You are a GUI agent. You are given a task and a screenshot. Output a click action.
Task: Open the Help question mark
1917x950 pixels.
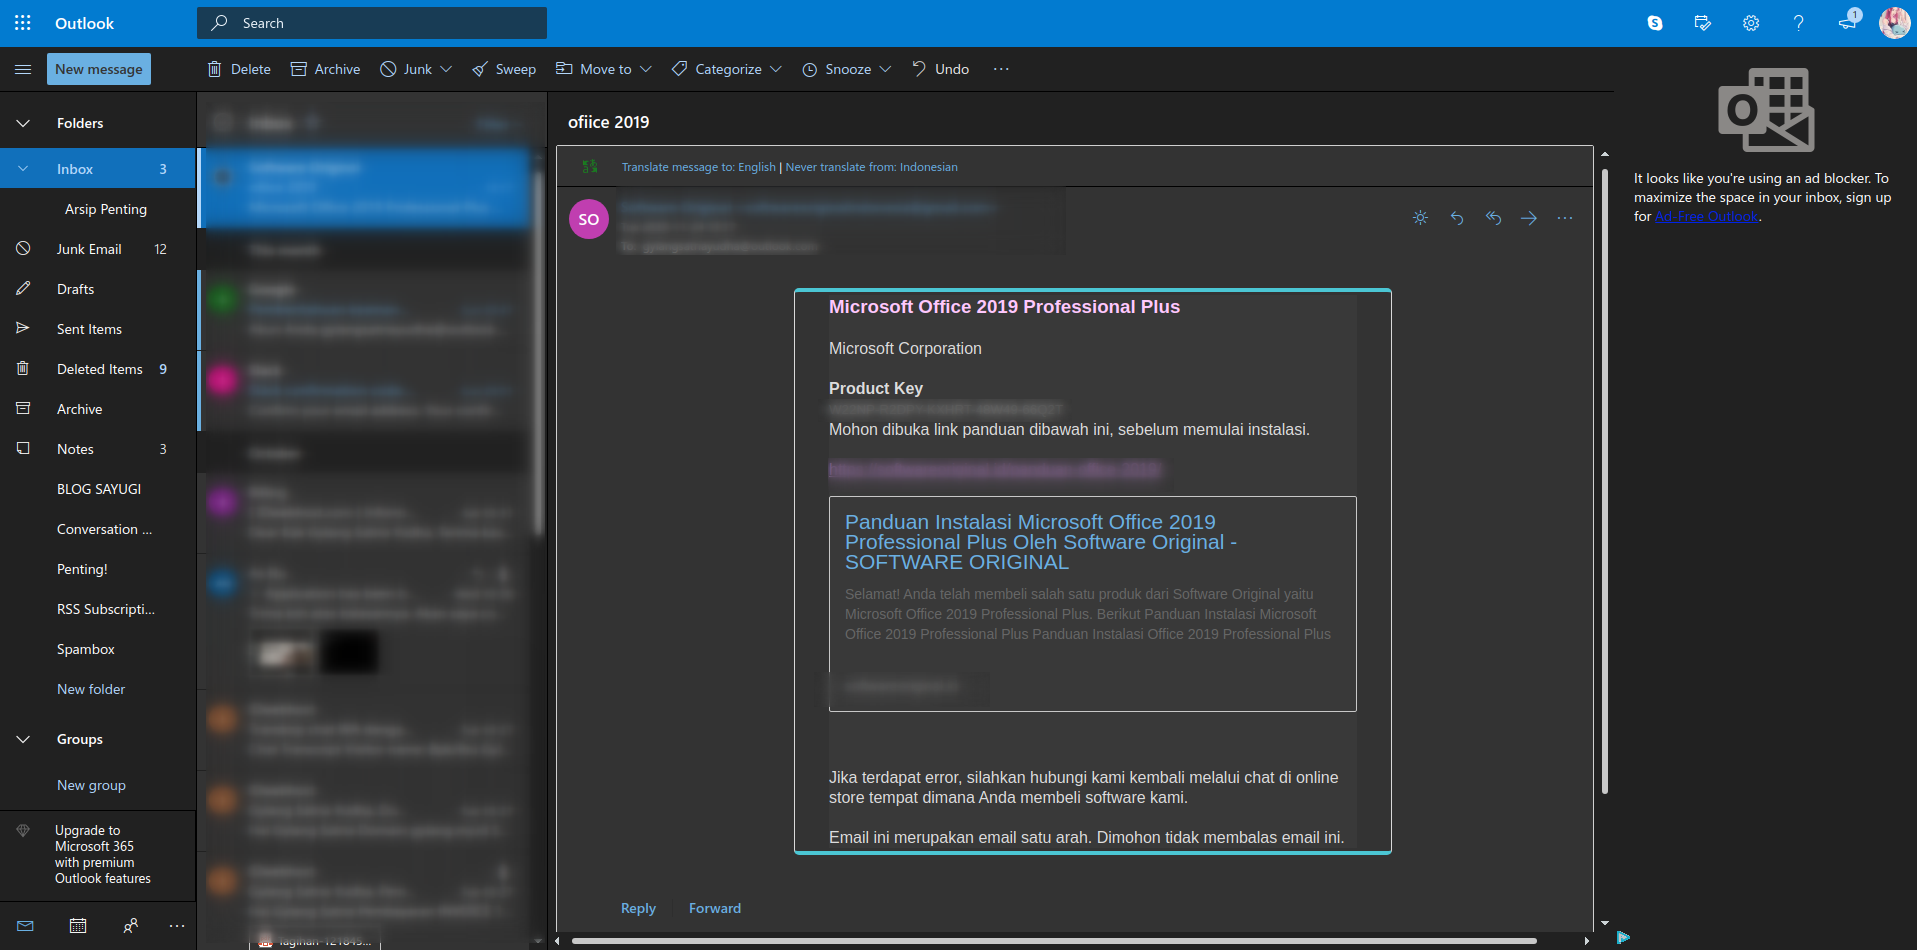pyautogui.click(x=1799, y=23)
